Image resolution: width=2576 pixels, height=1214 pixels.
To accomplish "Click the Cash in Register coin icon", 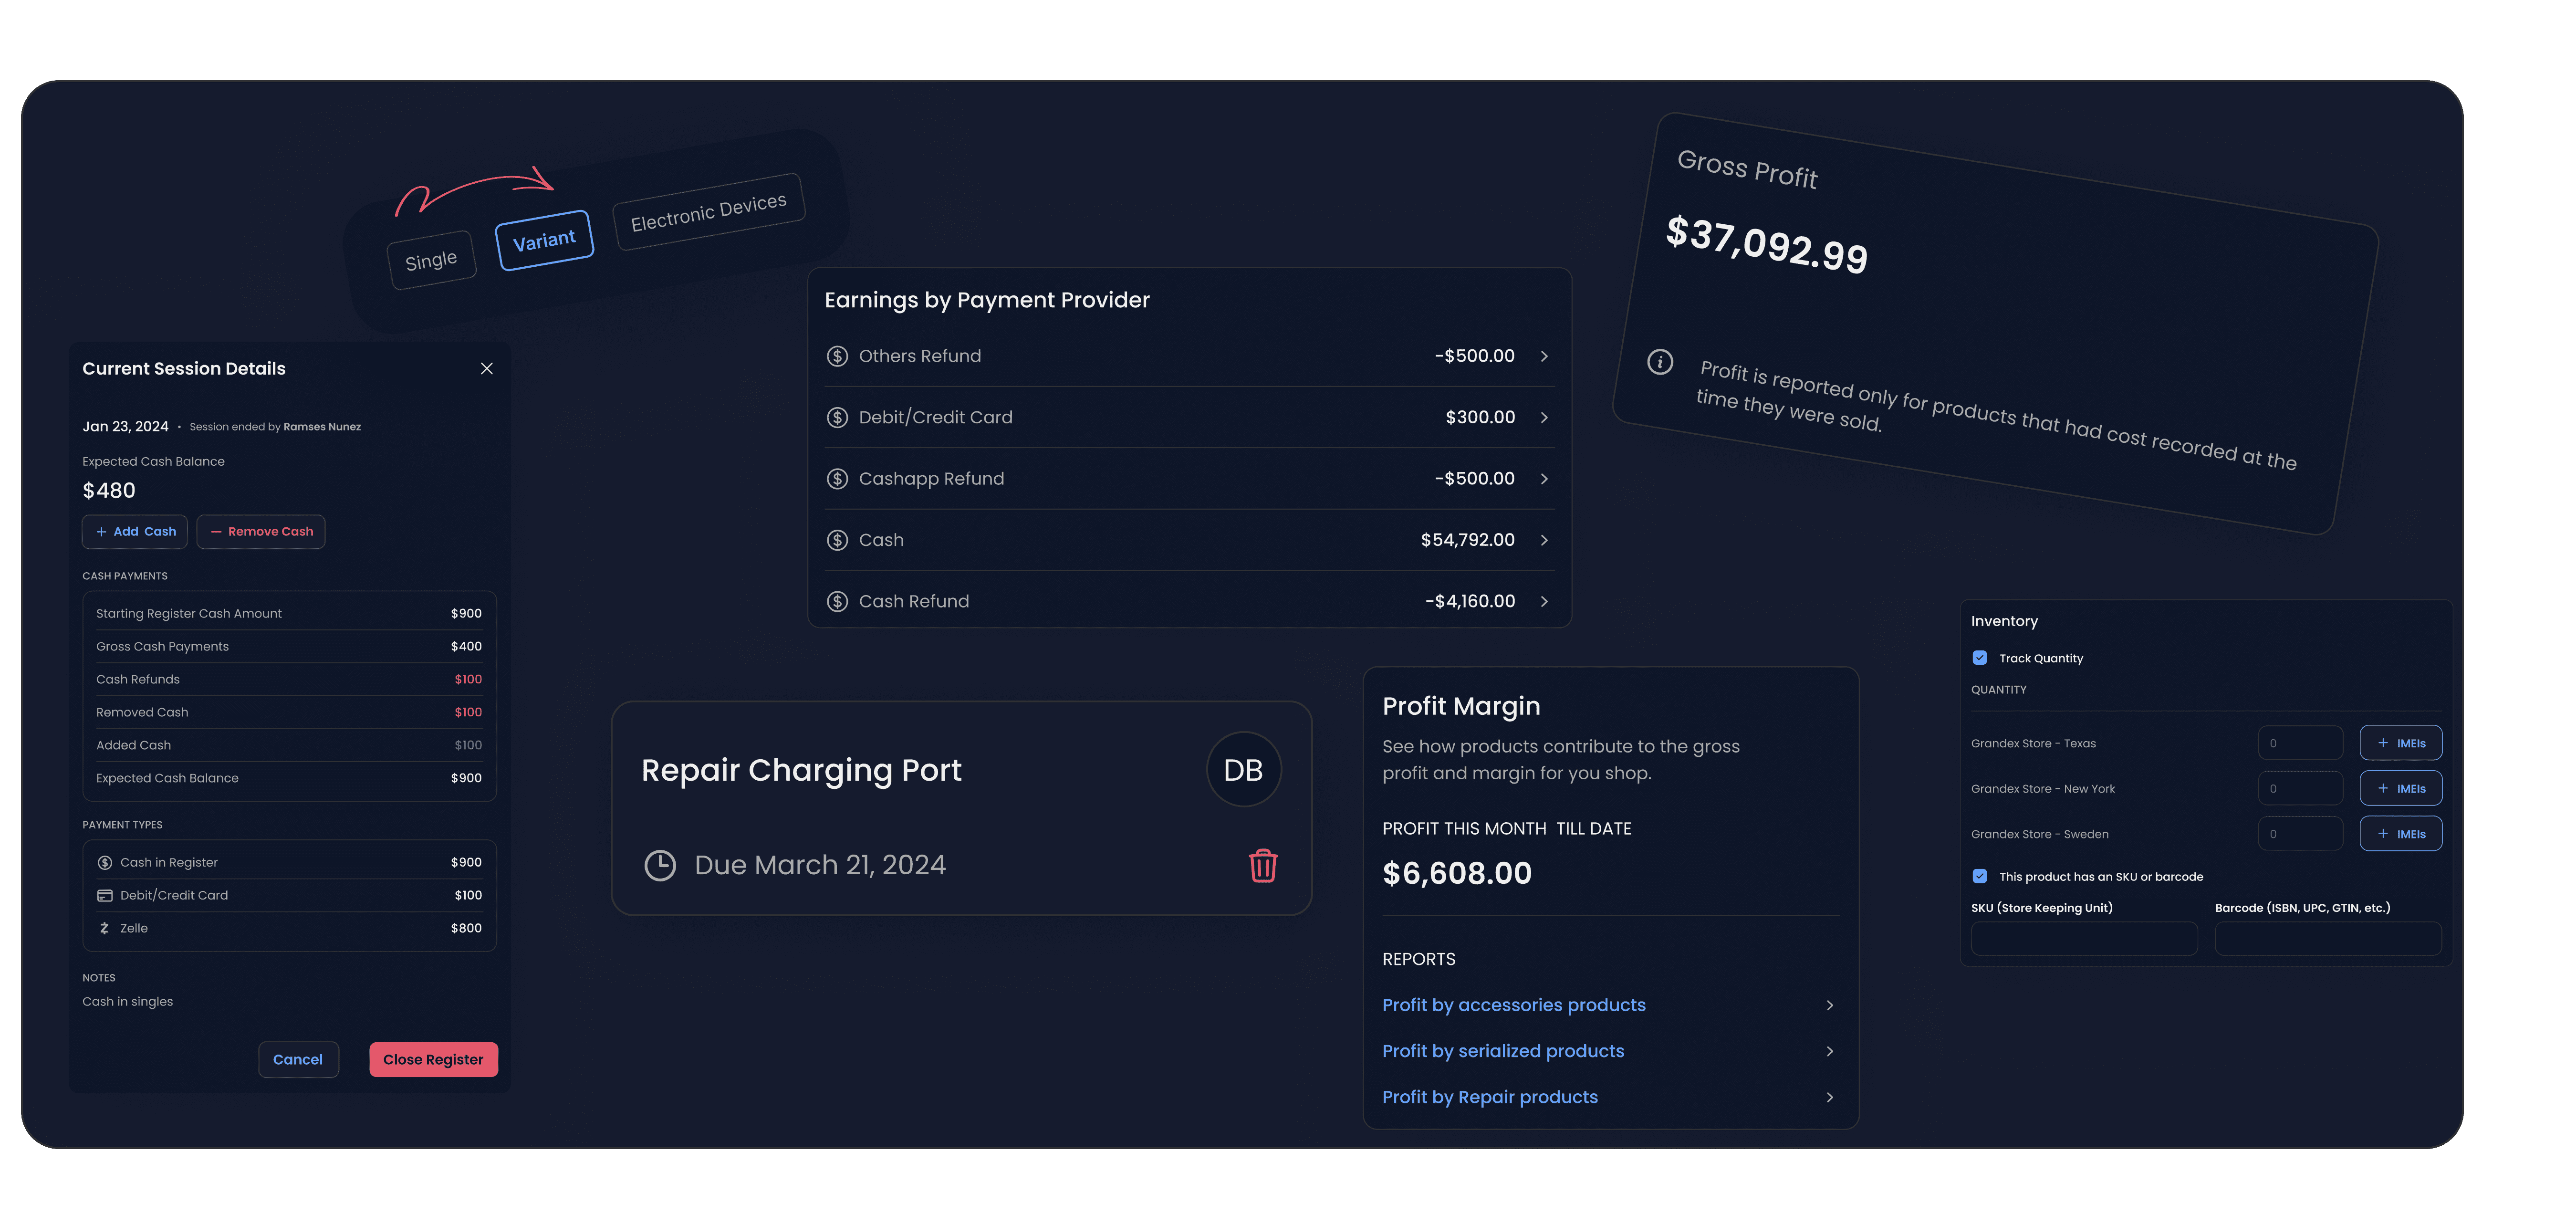I will pyautogui.click(x=104, y=862).
